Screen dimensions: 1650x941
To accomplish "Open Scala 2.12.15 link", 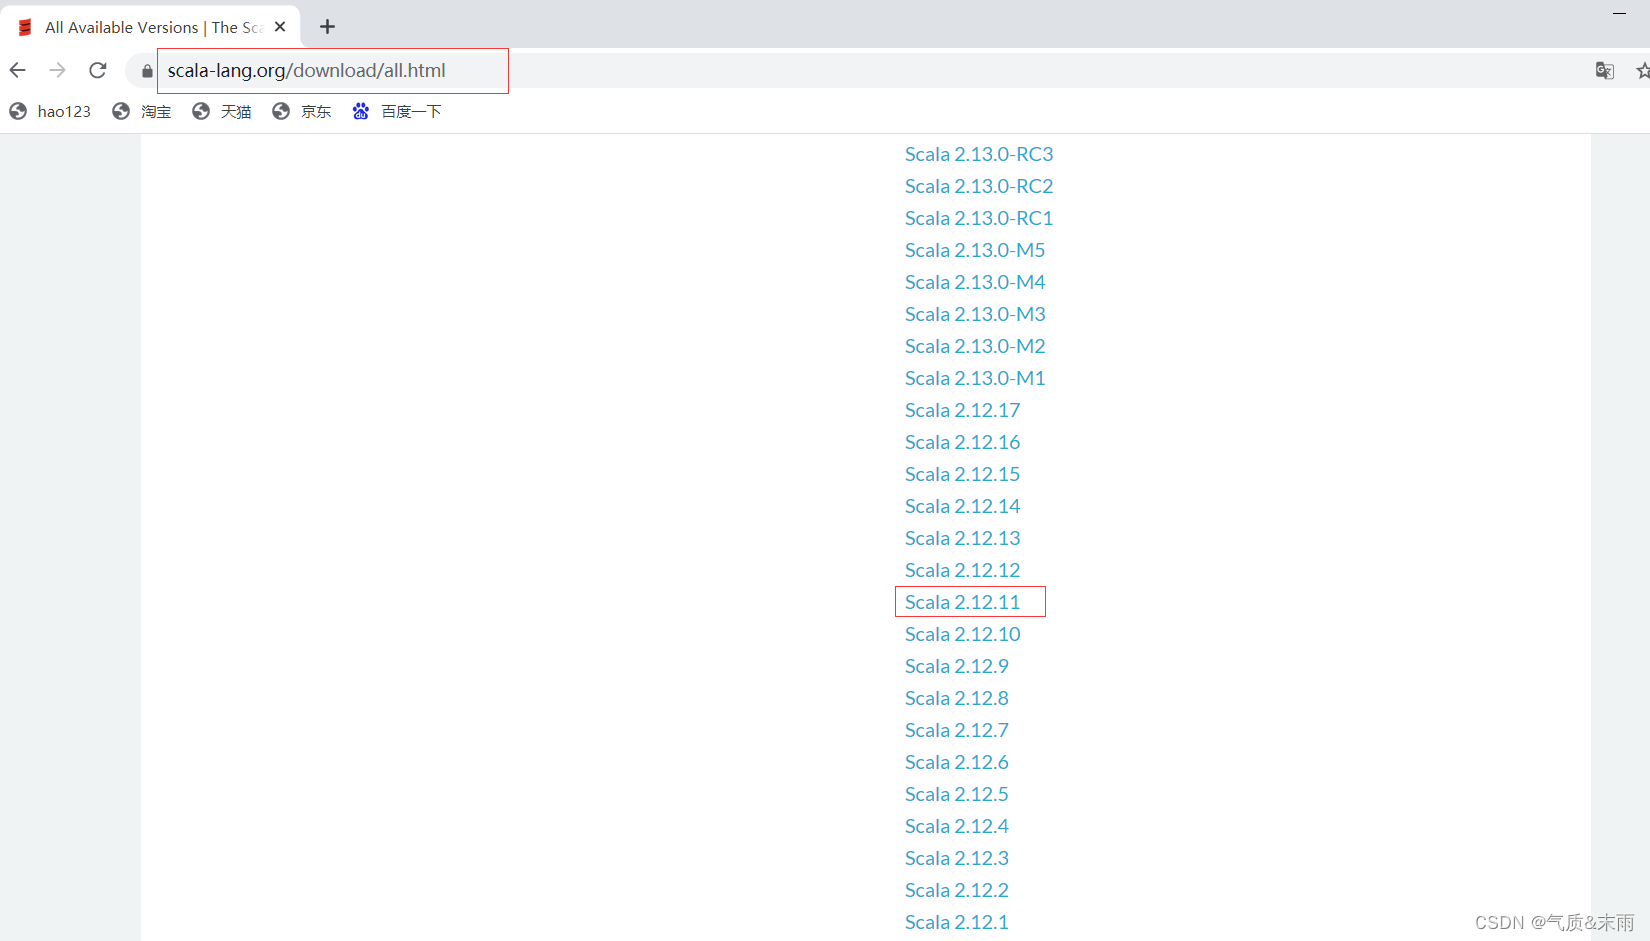I will click(963, 474).
